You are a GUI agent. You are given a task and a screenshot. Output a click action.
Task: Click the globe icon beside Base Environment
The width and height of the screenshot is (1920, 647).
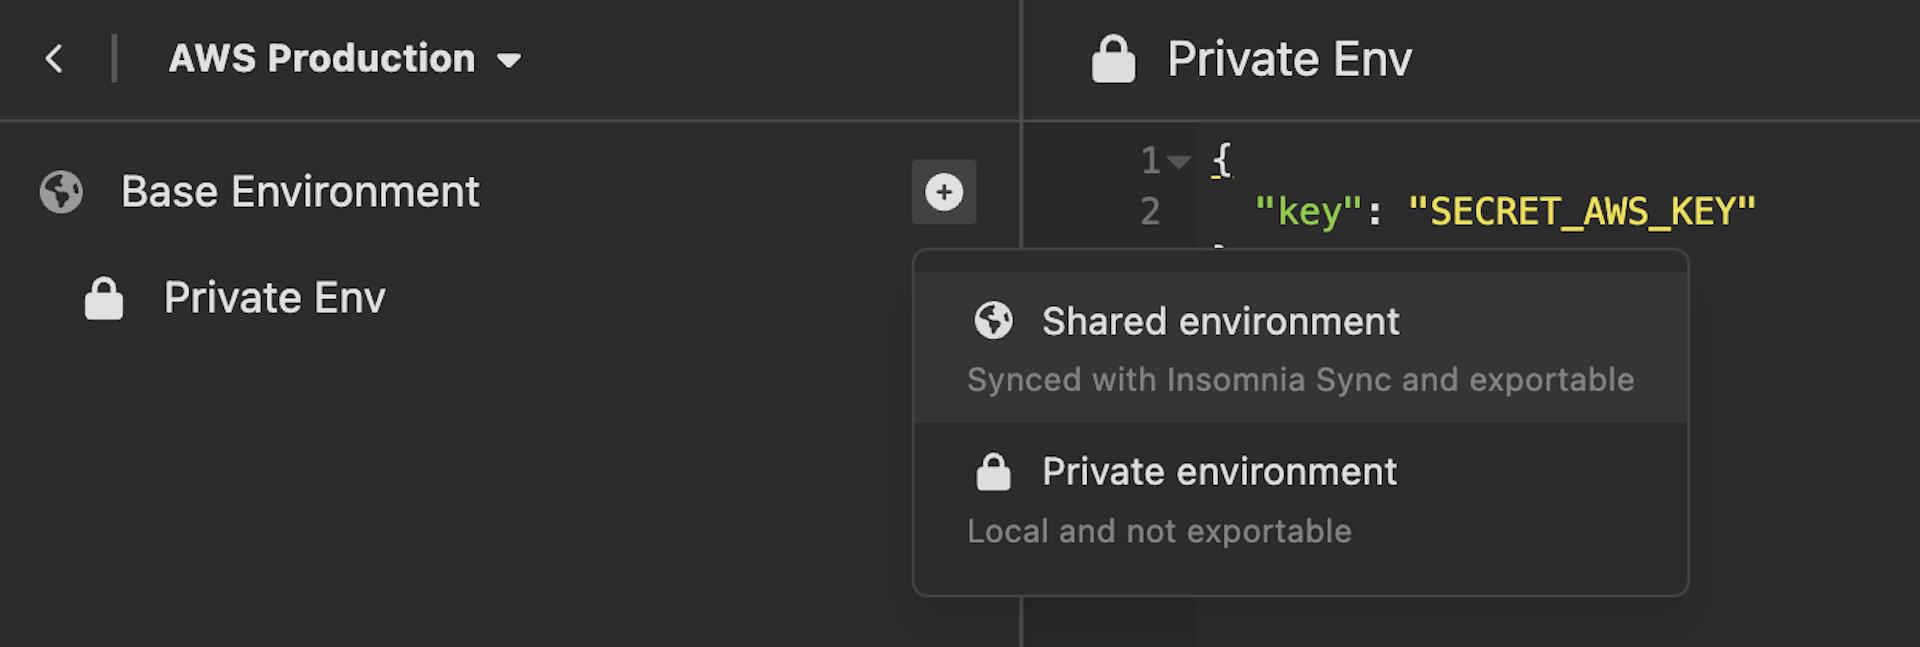61,192
